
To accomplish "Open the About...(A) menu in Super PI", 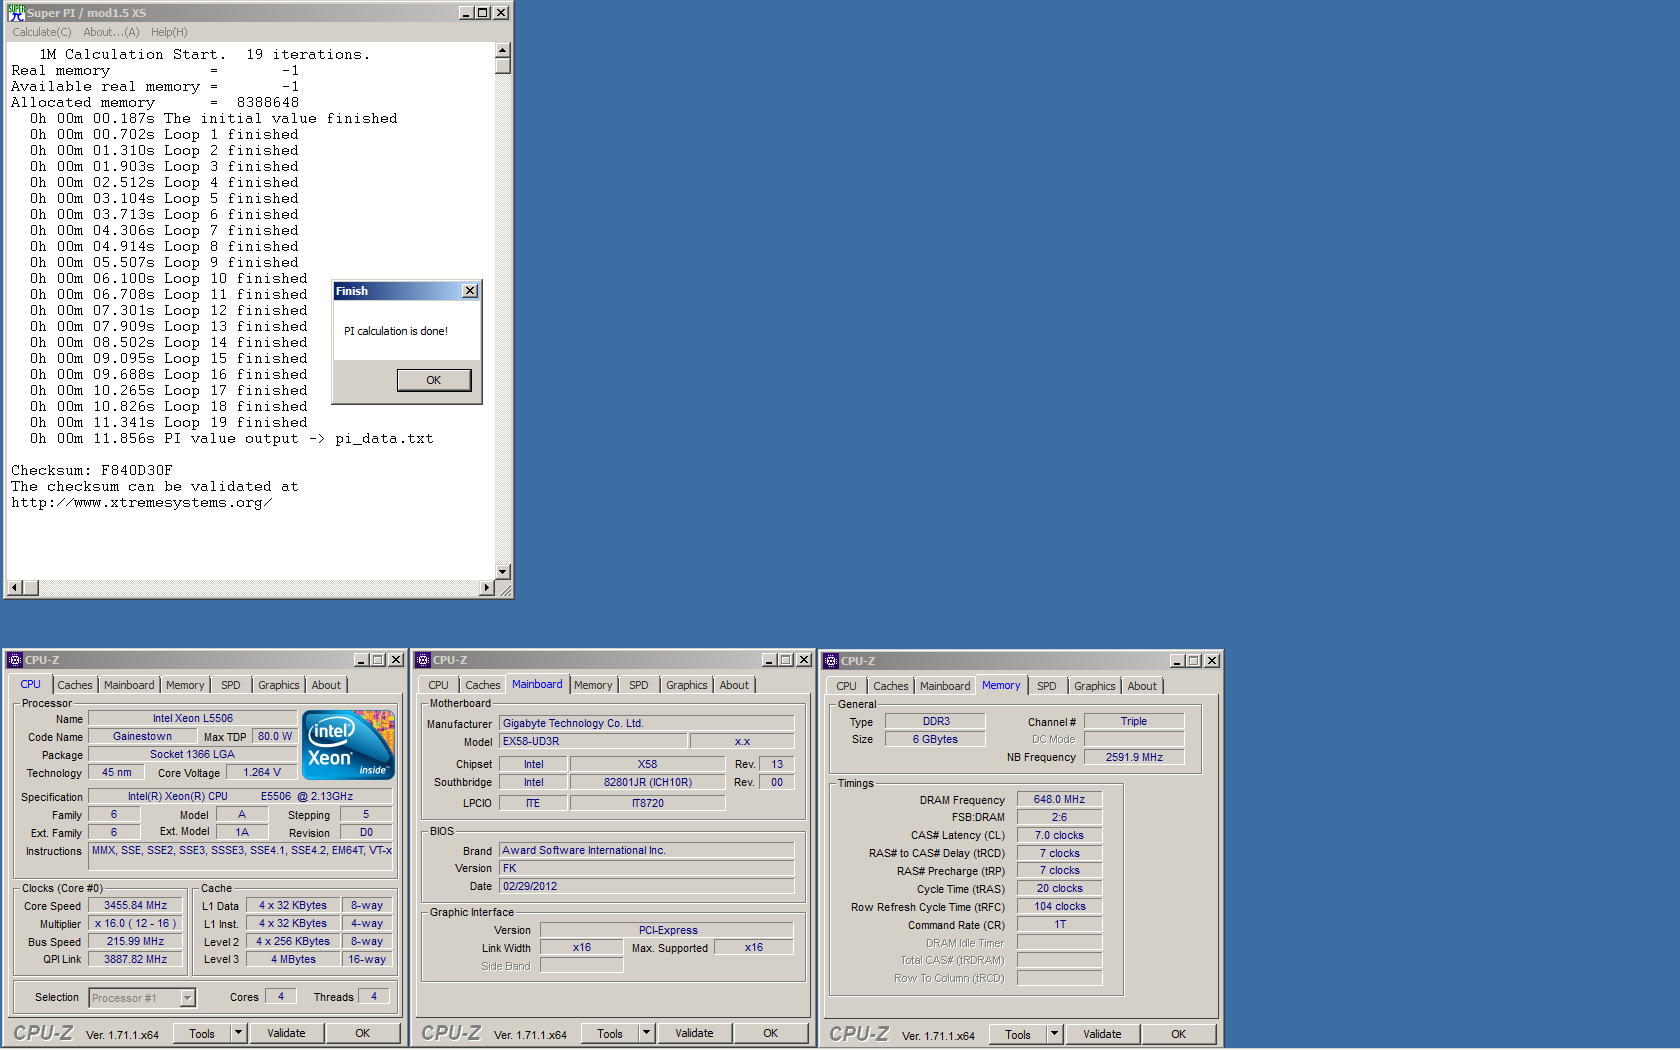I will (111, 32).
